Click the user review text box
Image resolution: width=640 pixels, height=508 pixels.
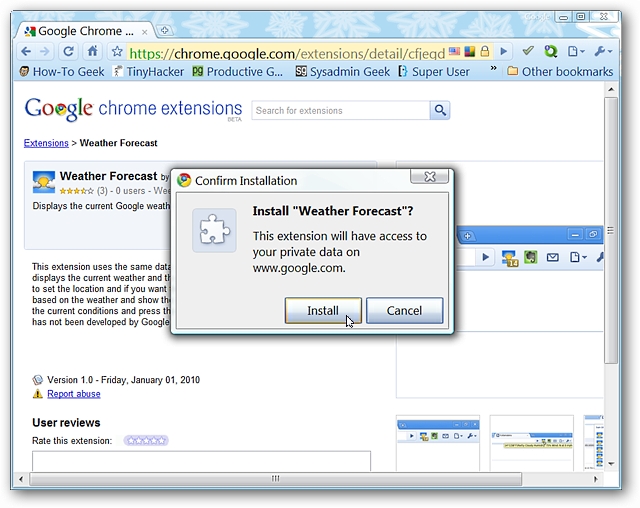(x=202, y=461)
